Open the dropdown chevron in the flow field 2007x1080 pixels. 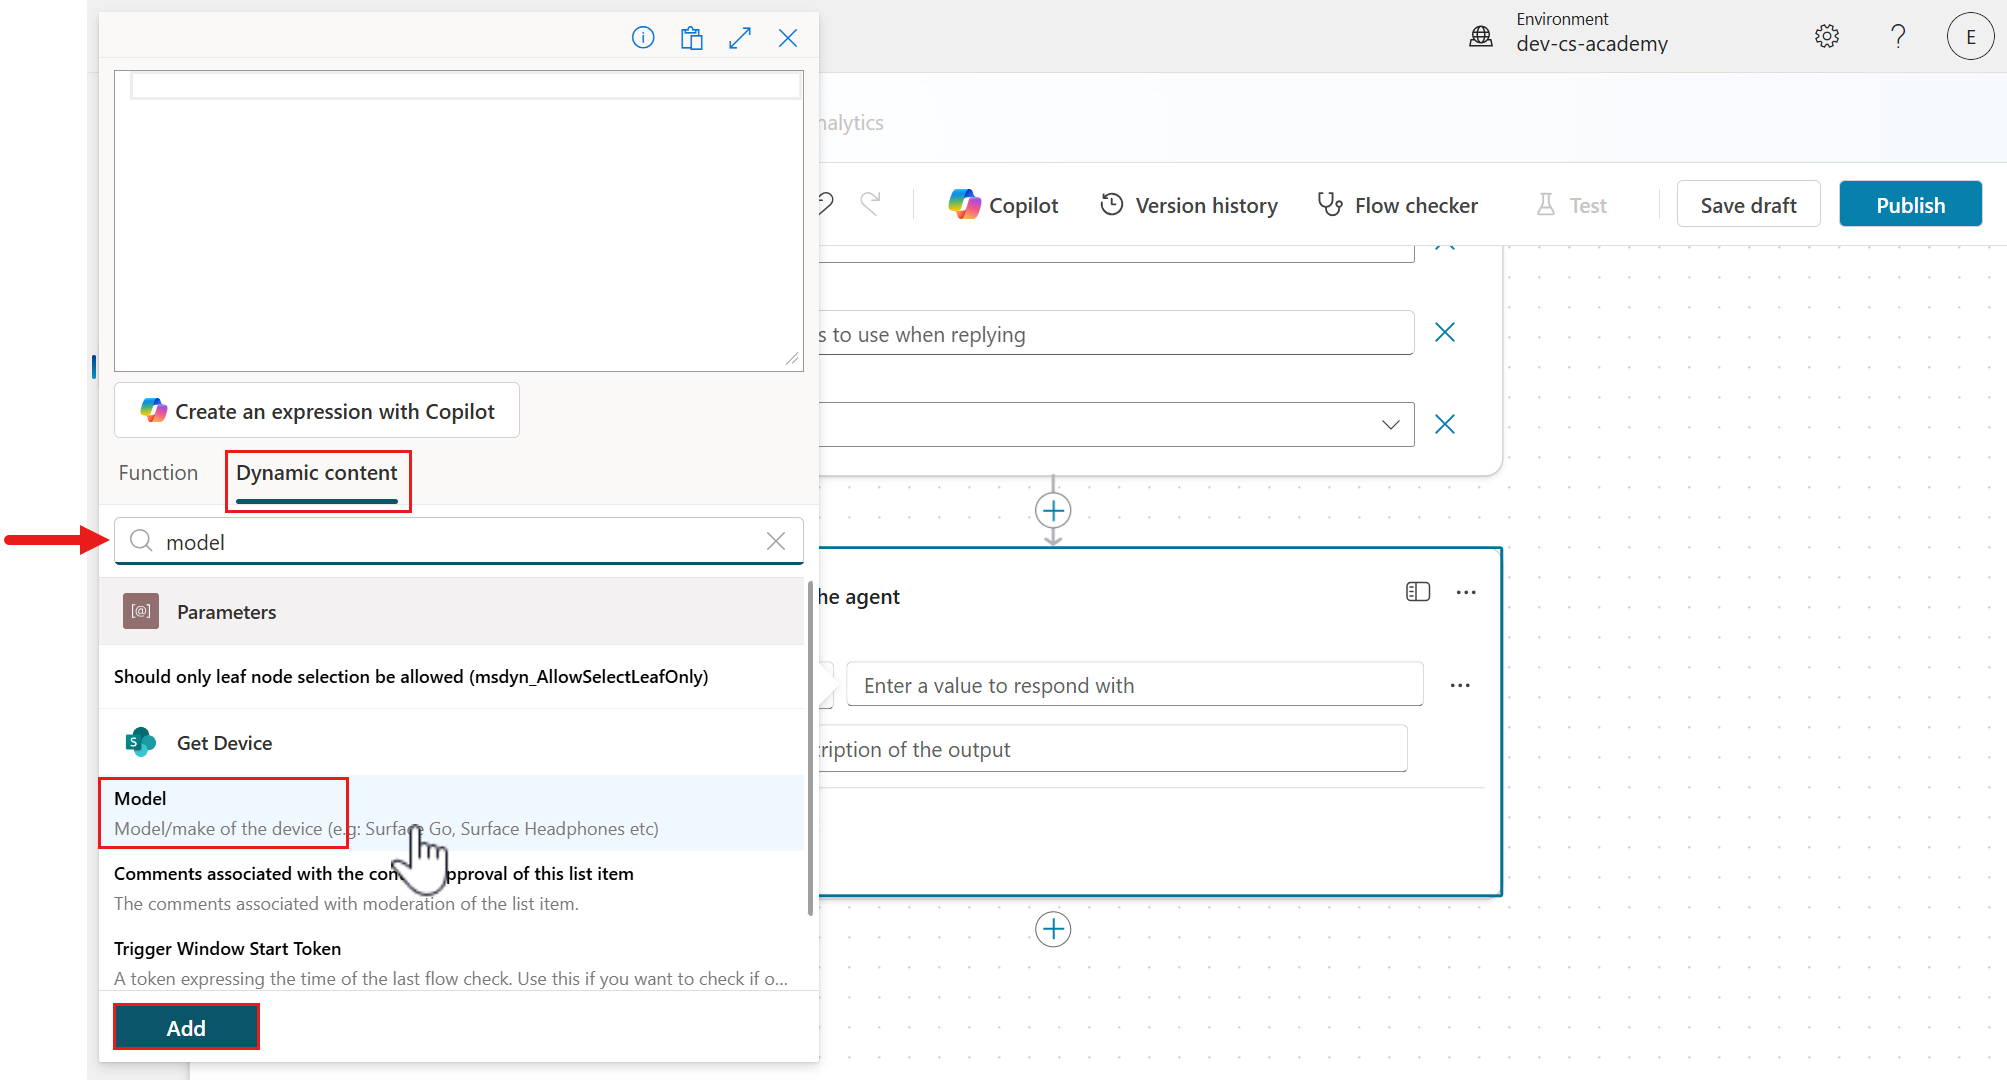[x=1391, y=424]
